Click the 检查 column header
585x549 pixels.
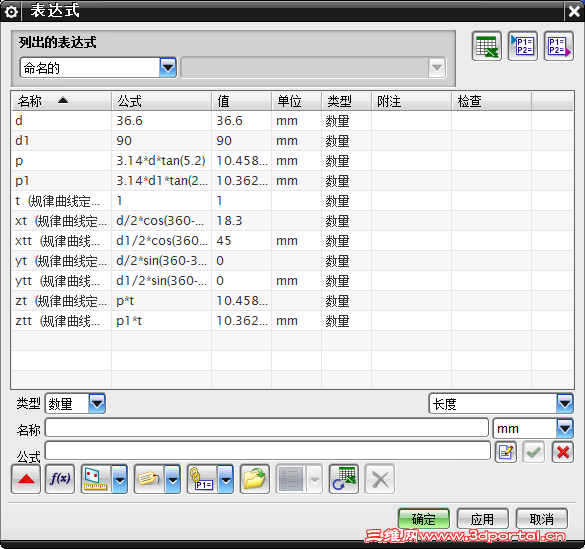click(x=491, y=101)
